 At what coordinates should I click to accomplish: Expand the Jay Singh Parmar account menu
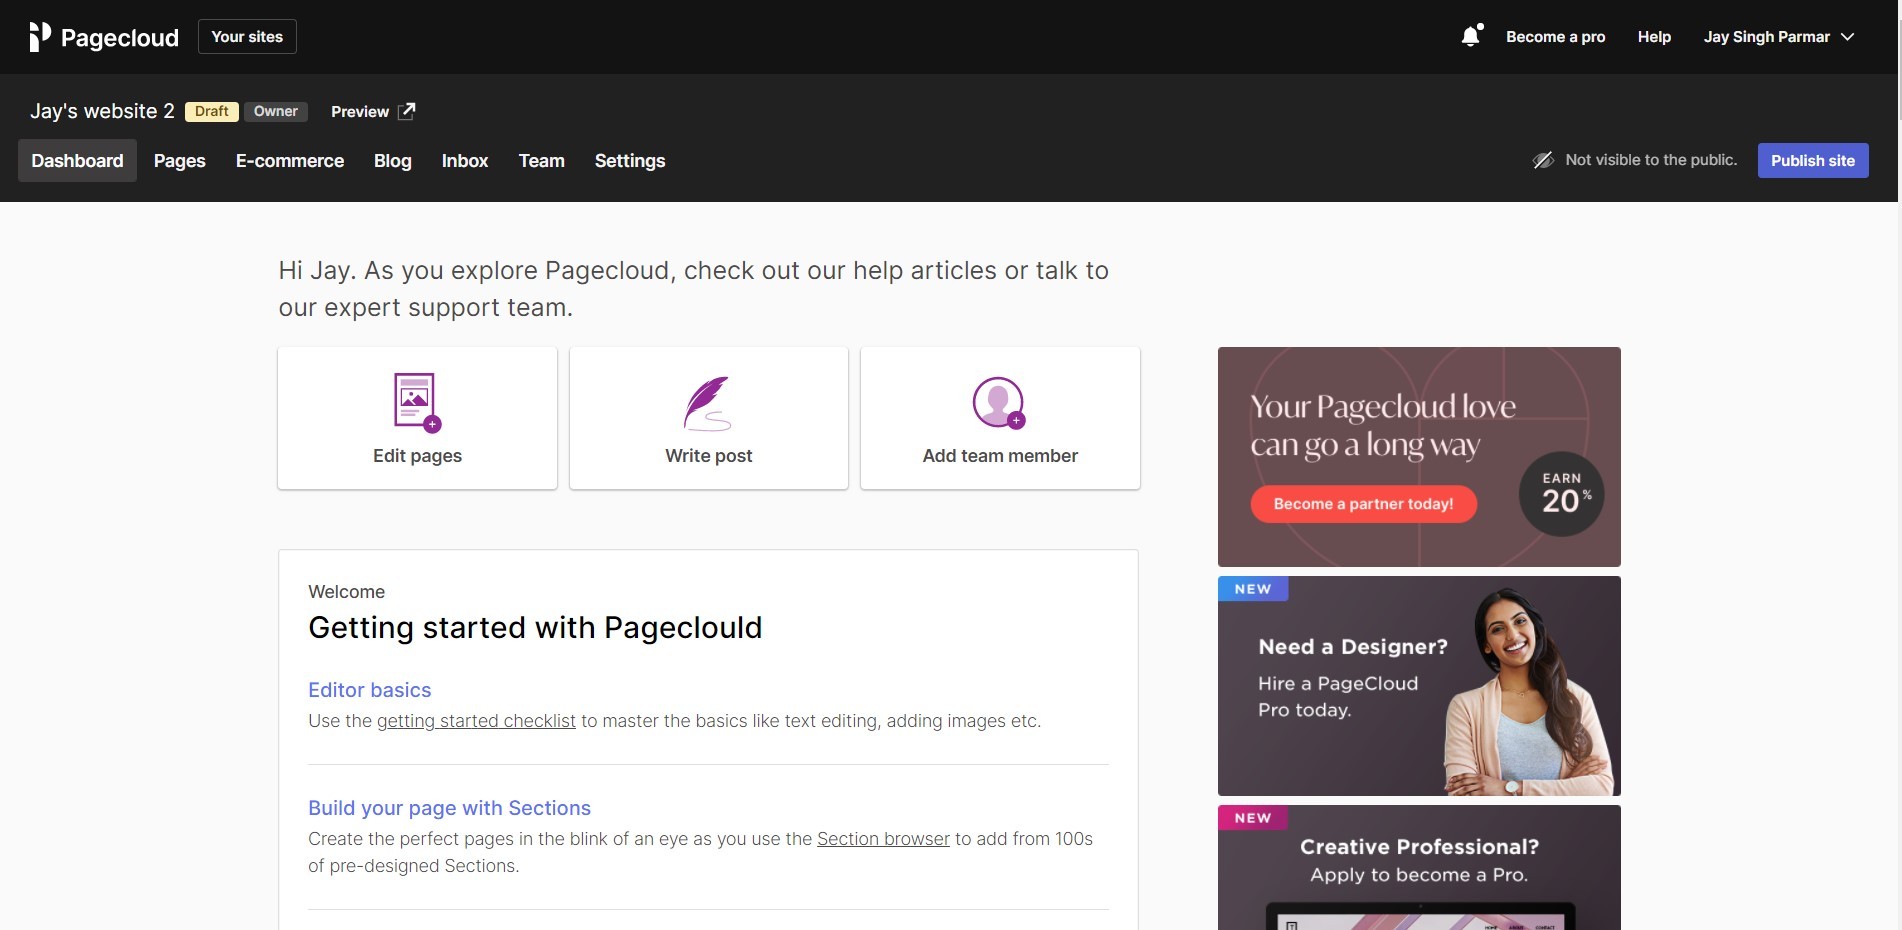coord(1778,37)
